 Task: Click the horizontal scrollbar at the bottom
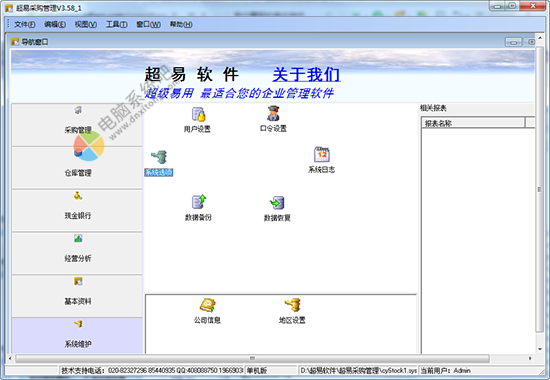tap(252, 358)
